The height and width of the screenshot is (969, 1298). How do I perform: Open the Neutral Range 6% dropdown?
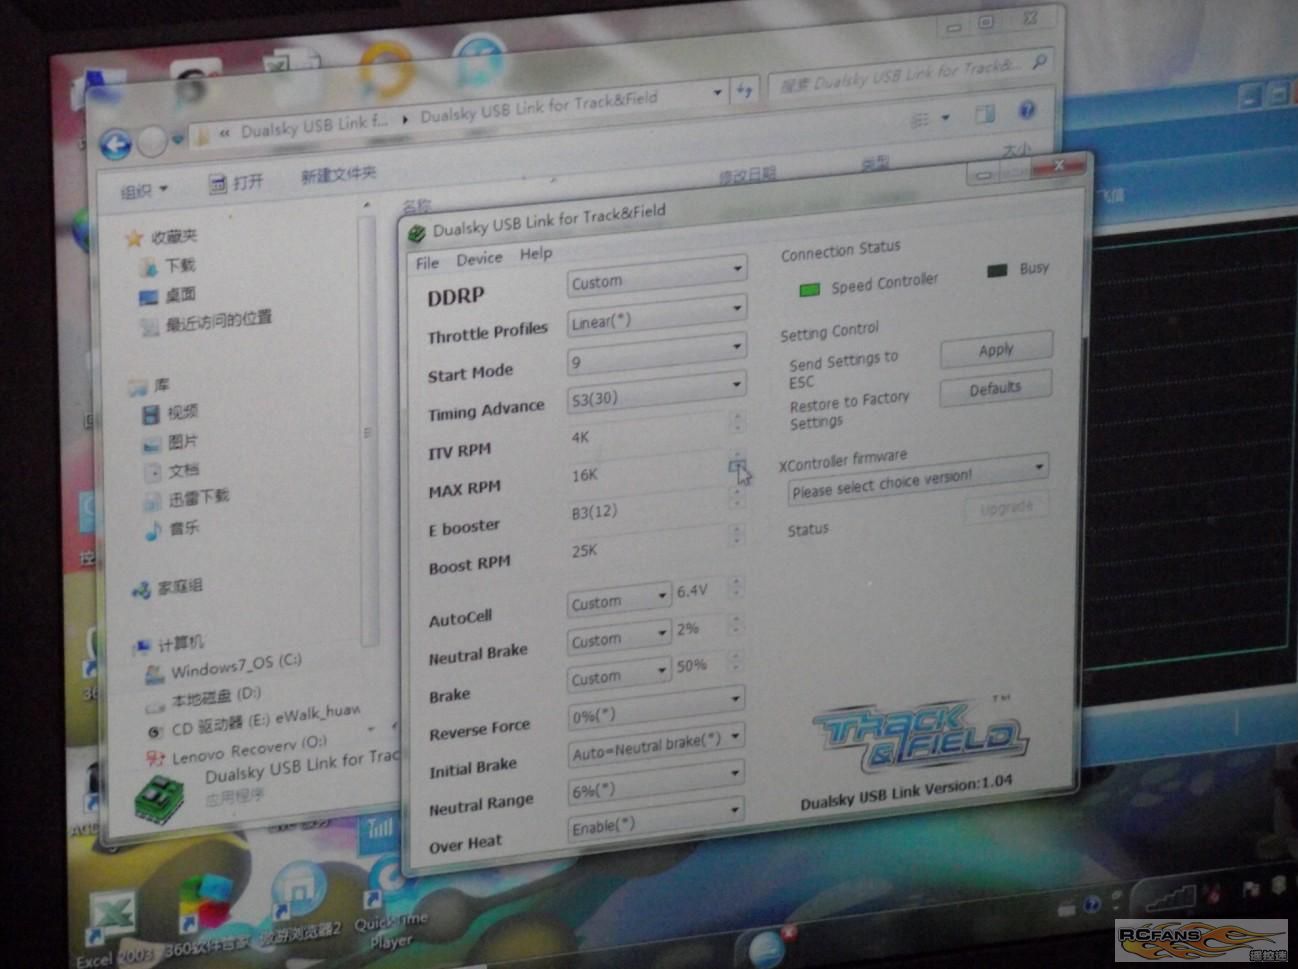pos(656,787)
